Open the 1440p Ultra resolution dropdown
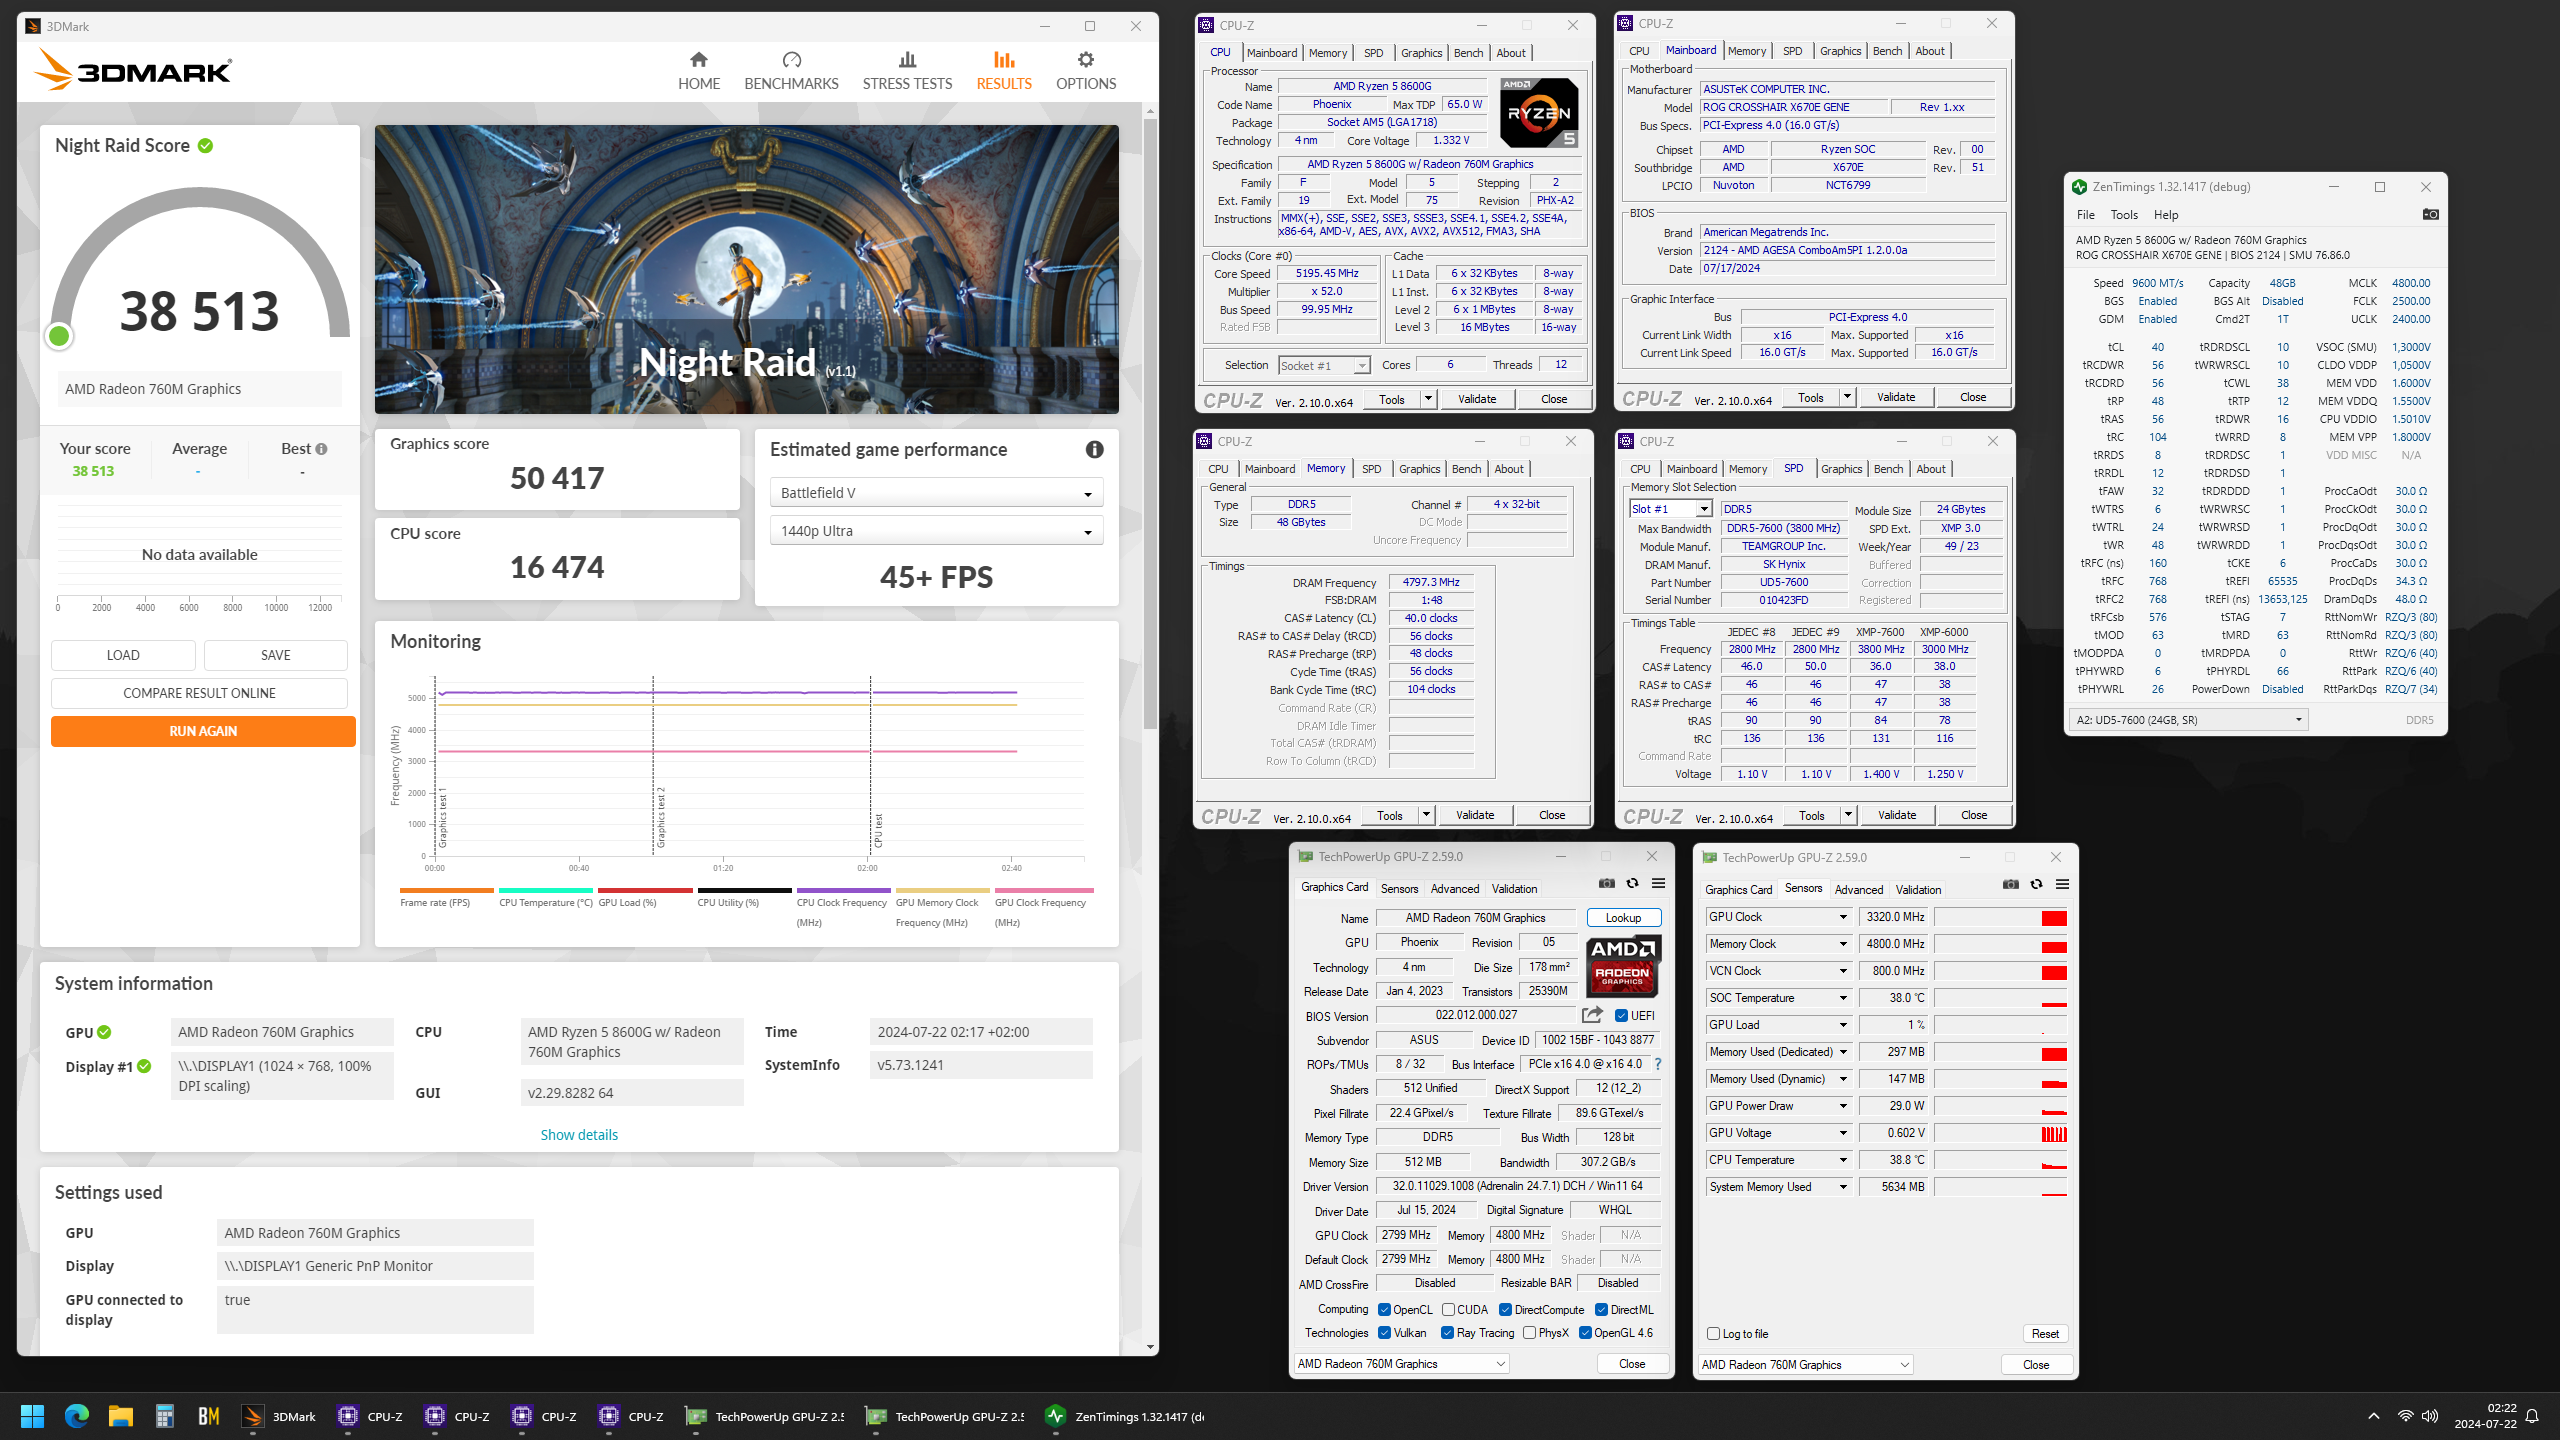The width and height of the screenshot is (2560, 1440). (936, 531)
